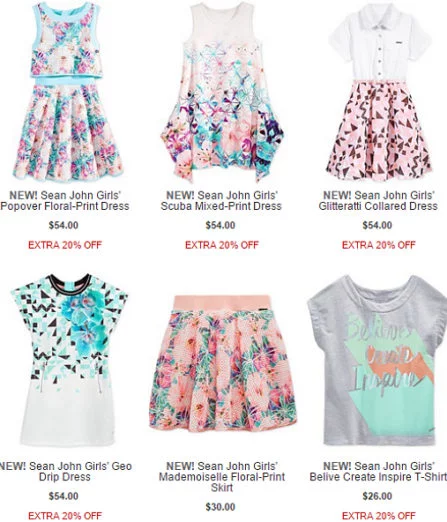Open the Scuba Mixed-Print Dress image

pos(222,92)
